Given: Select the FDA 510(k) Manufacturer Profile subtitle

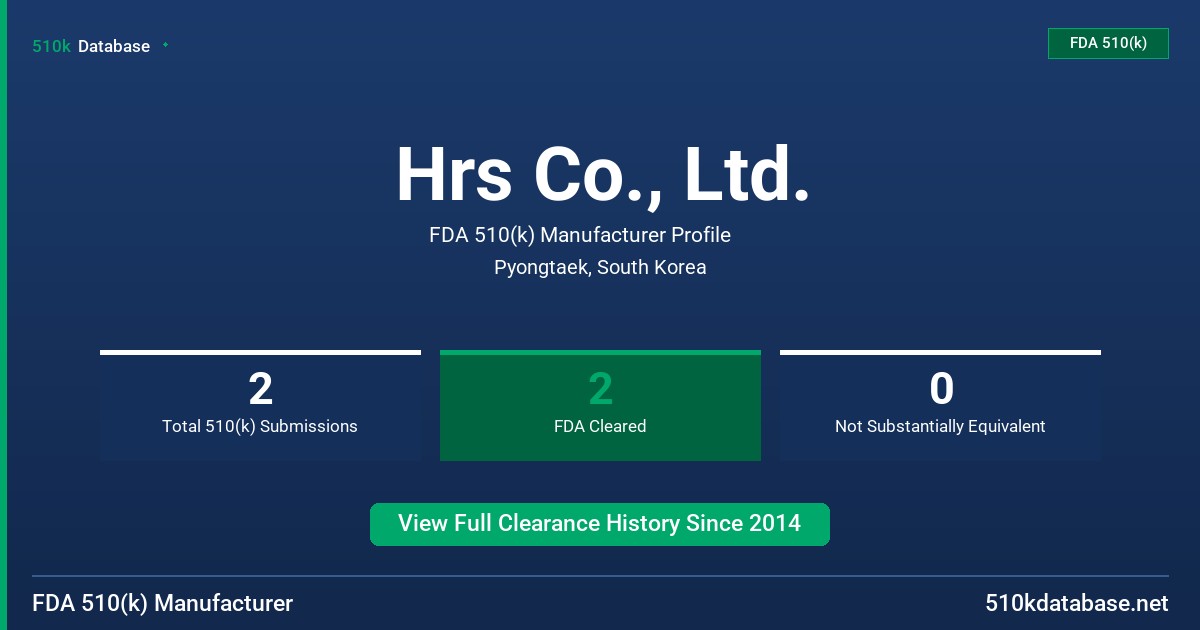Looking at the screenshot, I should [x=580, y=235].
